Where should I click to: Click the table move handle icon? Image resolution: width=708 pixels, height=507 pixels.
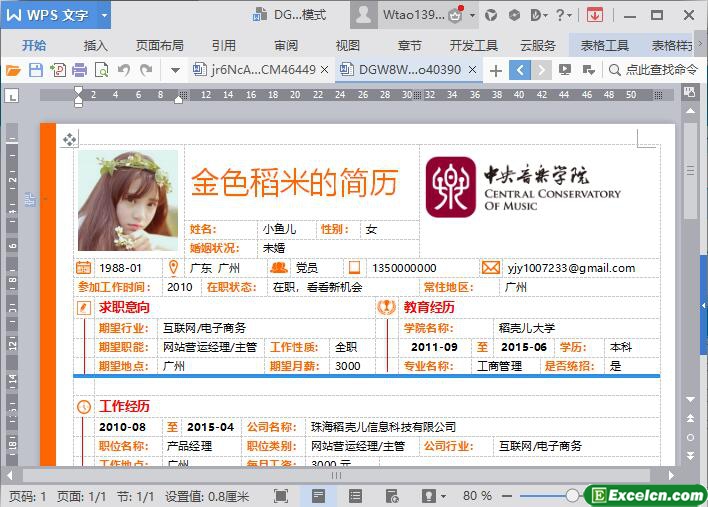click(x=70, y=140)
